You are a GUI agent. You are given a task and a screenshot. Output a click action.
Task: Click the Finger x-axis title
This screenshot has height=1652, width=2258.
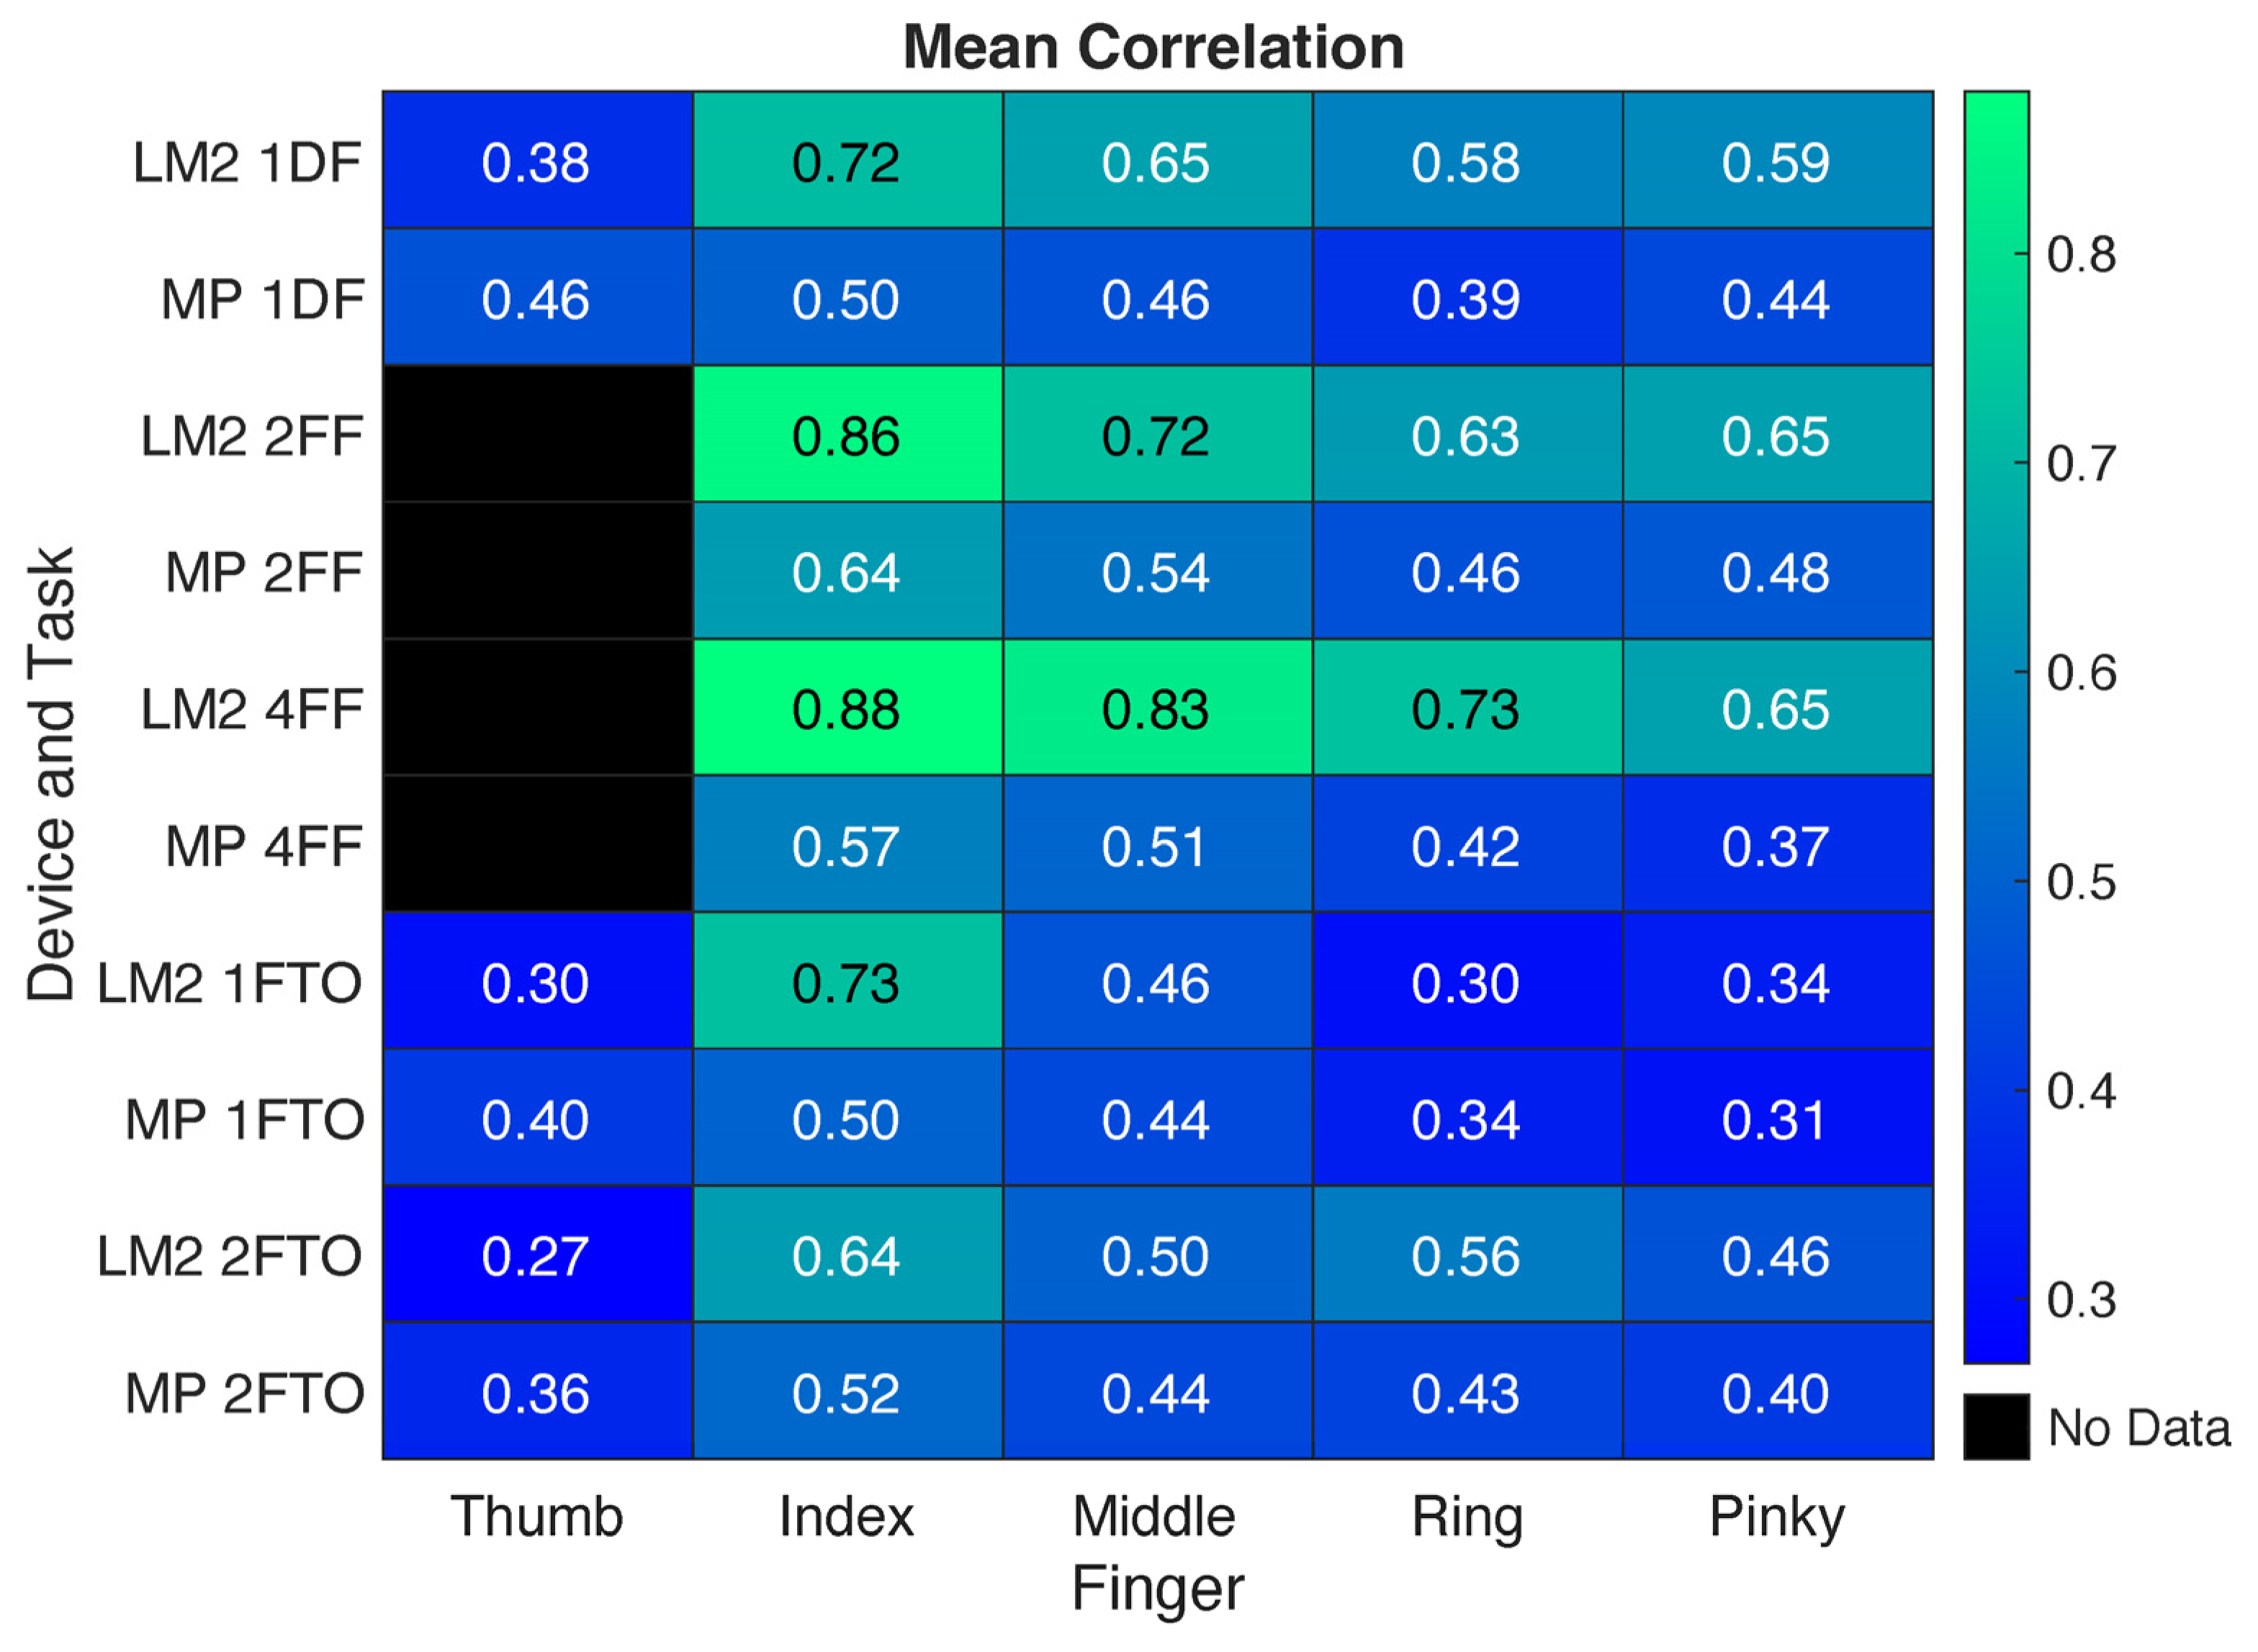[1157, 1589]
